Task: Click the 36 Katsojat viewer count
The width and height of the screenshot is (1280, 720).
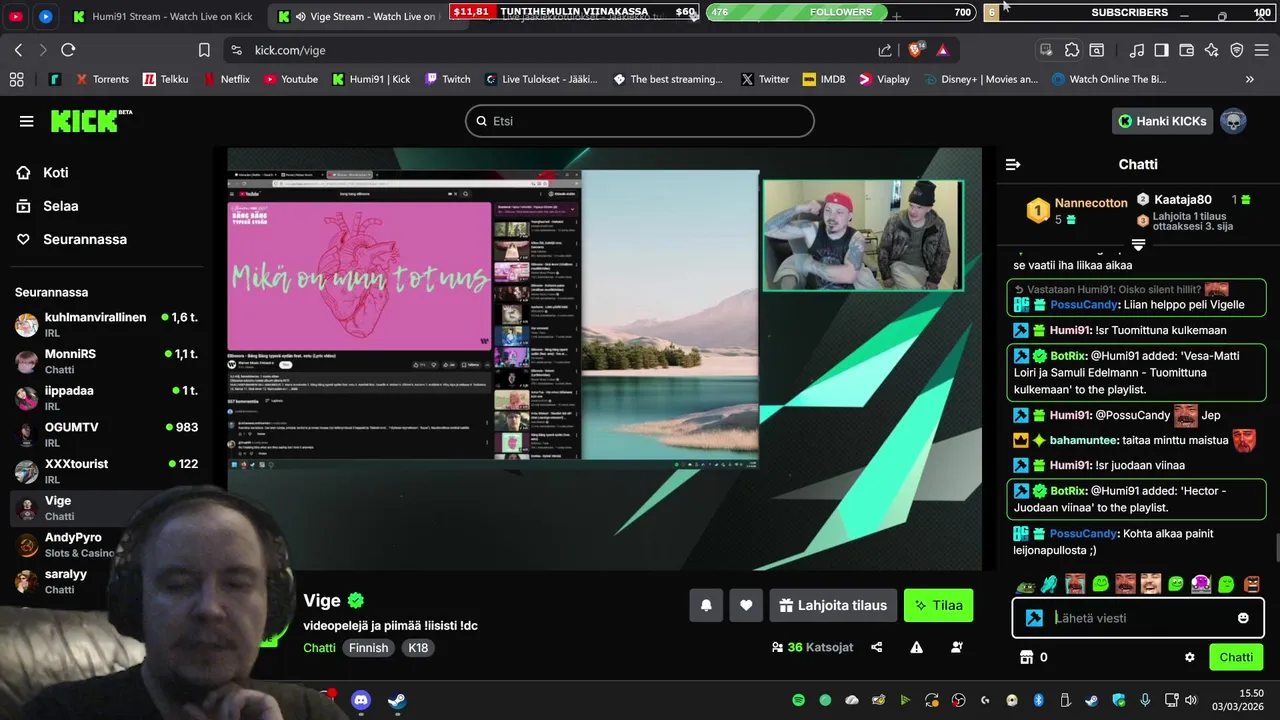Action: coord(812,647)
